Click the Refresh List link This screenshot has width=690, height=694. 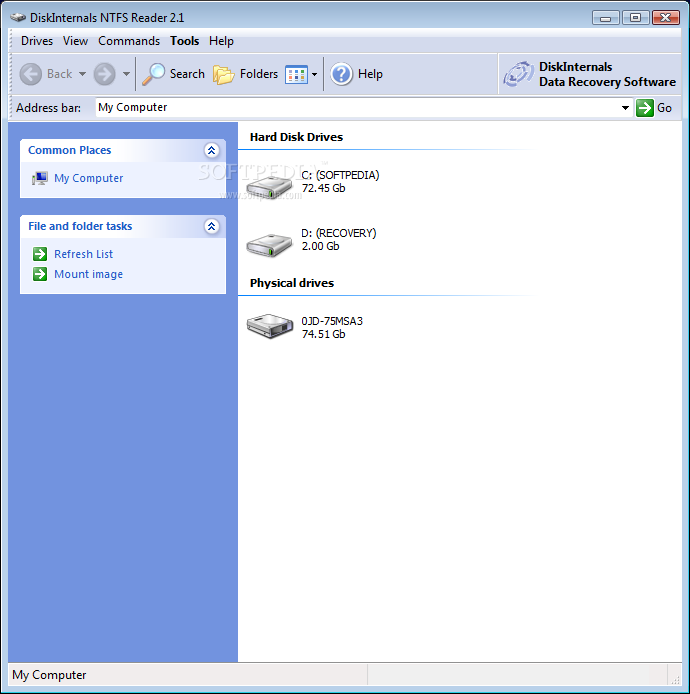pyautogui.click(x=83, y=254)
